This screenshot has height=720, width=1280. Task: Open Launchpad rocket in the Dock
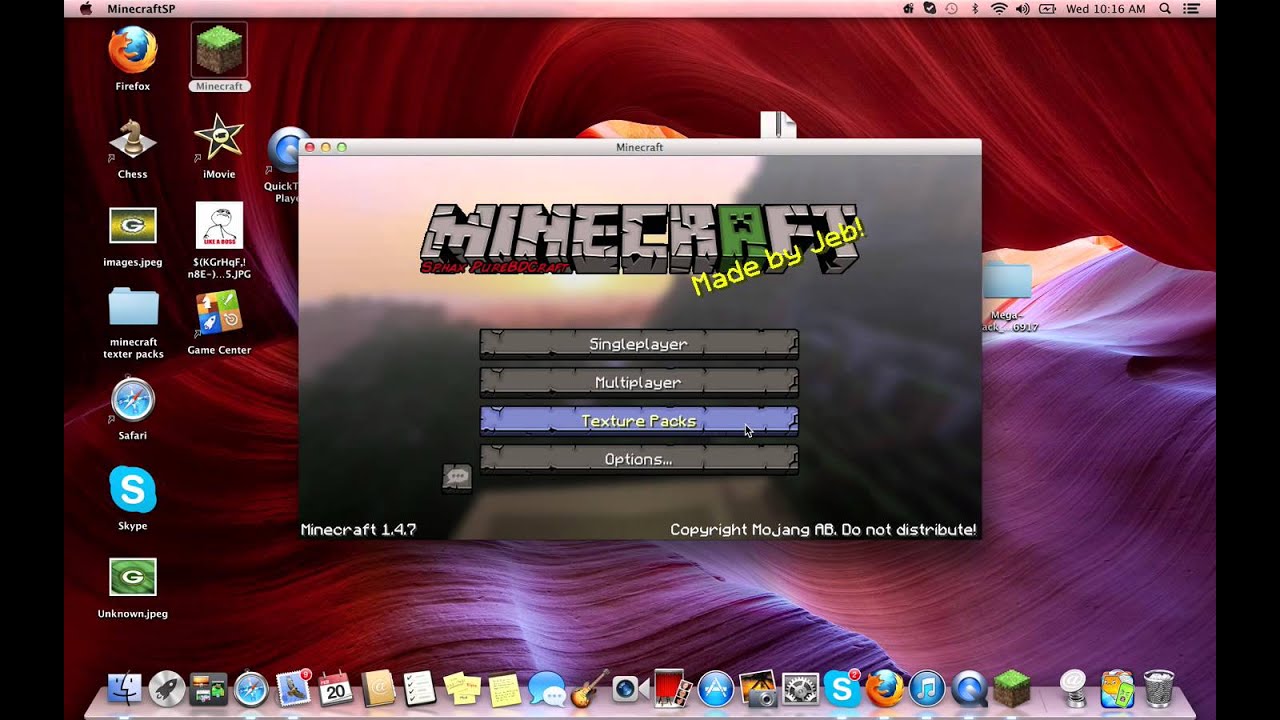click(166, 688)
